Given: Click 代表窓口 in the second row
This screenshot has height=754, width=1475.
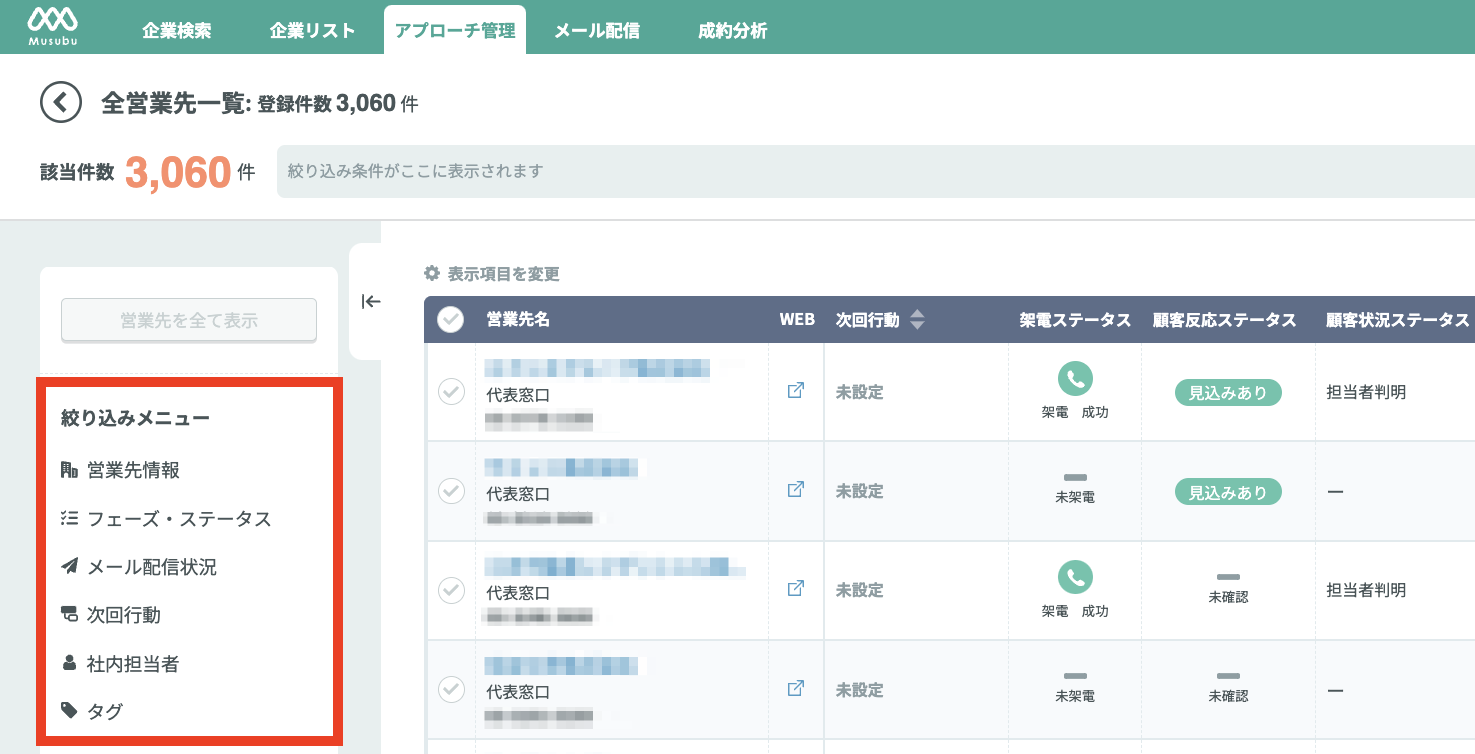Looking at the screenshot, I should coord(518,494).
